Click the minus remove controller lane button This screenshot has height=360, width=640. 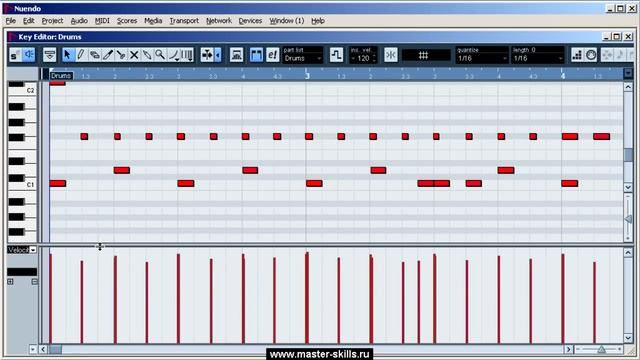coord(34,282)
